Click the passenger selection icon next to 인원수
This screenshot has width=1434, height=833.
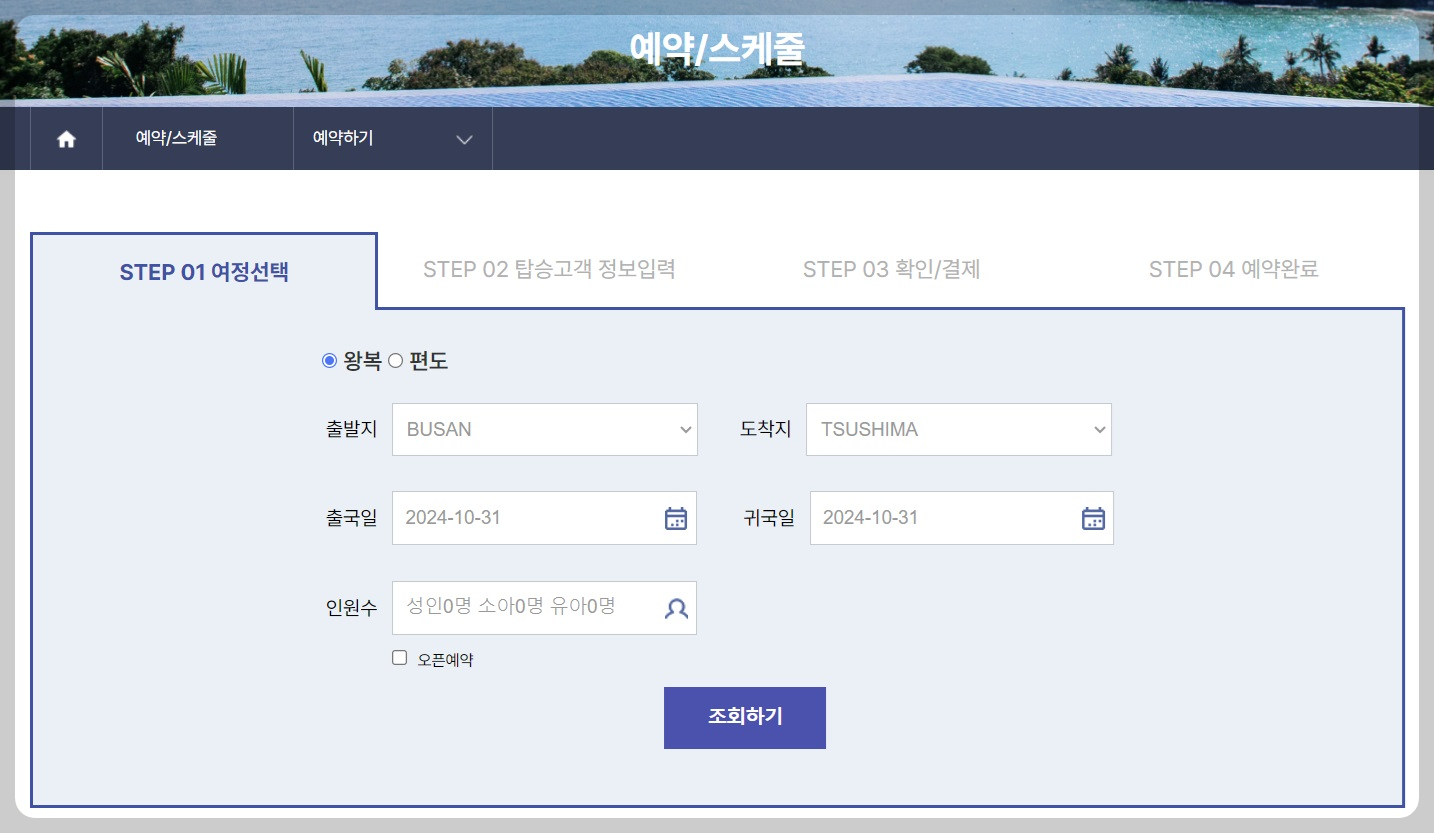point(677,607)
